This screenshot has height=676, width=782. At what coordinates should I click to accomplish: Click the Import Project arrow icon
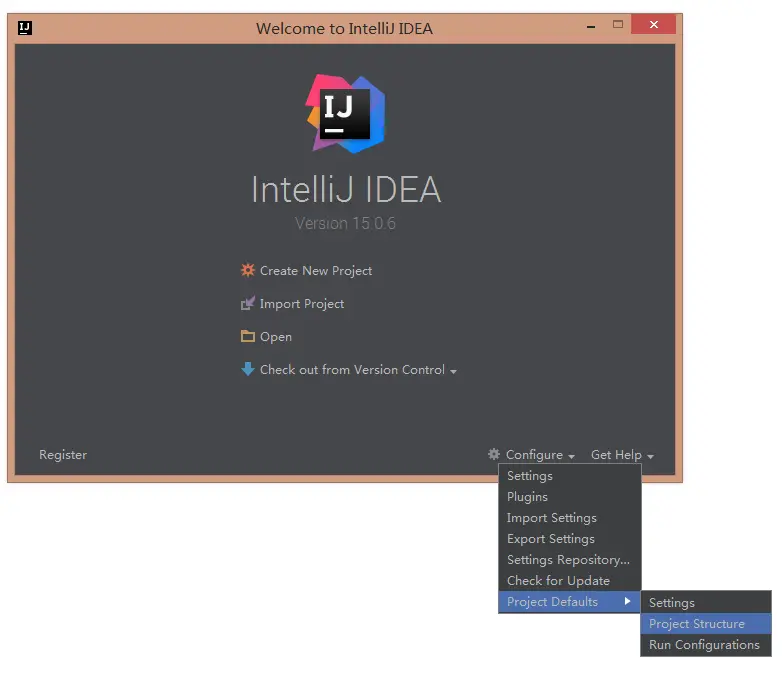click(x=247, y=303)
